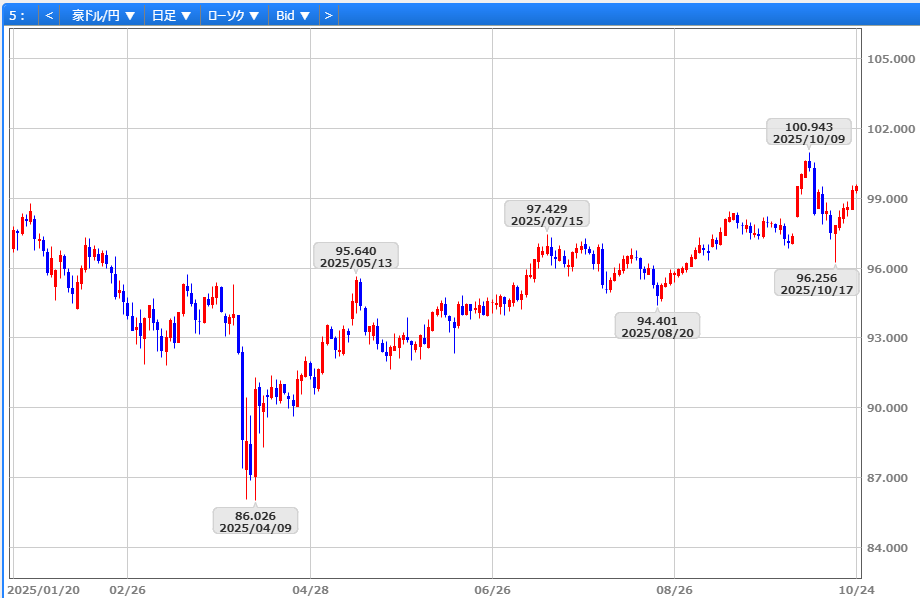Click the 02/26 date axis label
This screenshot has width=920, height=598.
coord(127,590)
